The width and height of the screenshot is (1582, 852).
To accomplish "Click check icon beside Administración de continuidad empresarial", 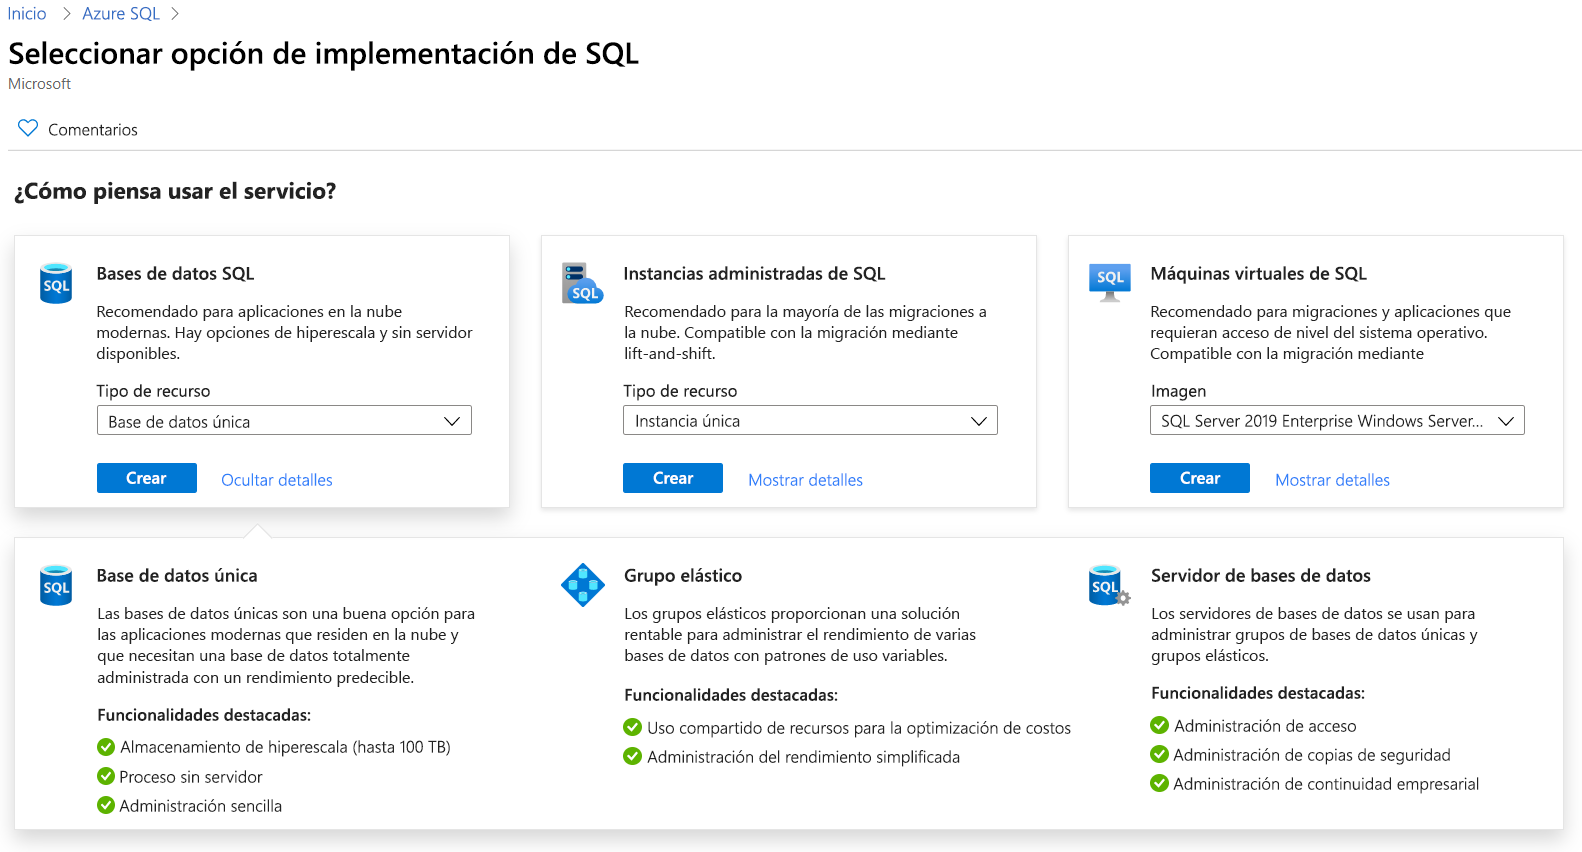I will coord(1160,783).
